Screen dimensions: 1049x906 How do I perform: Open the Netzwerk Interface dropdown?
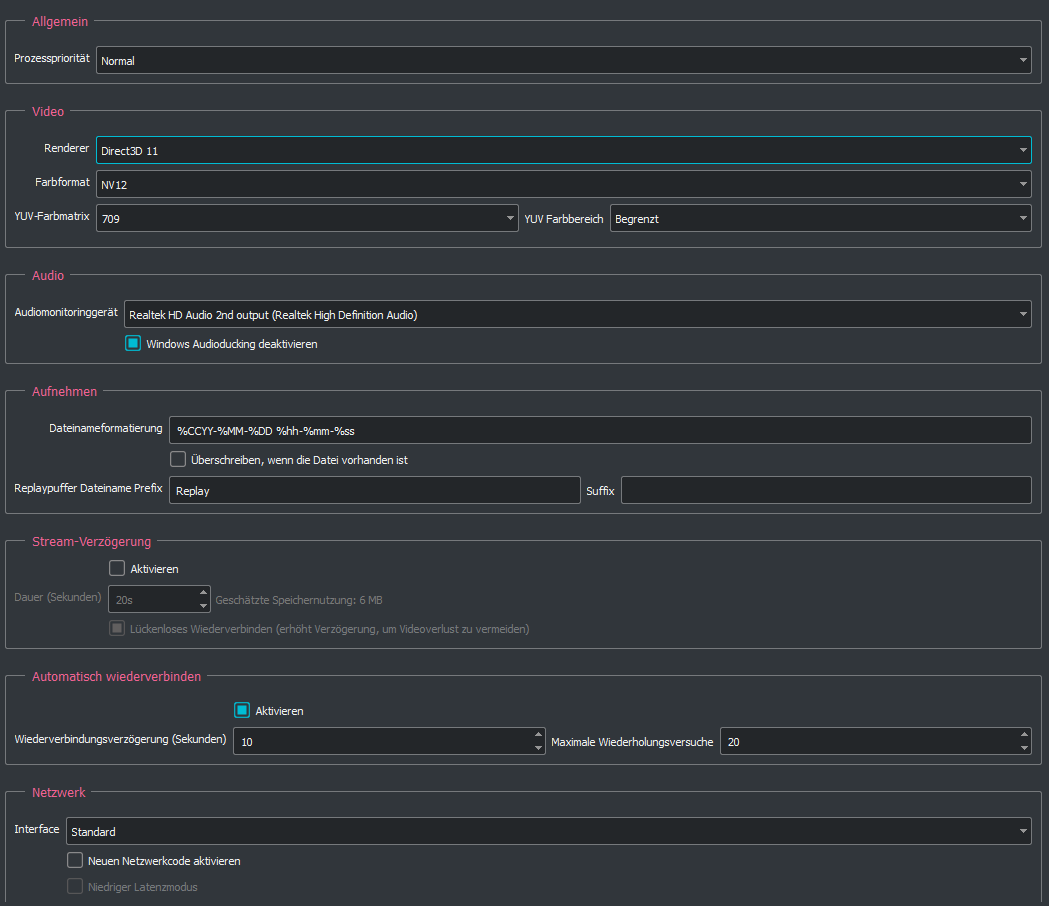coord(548,831)
